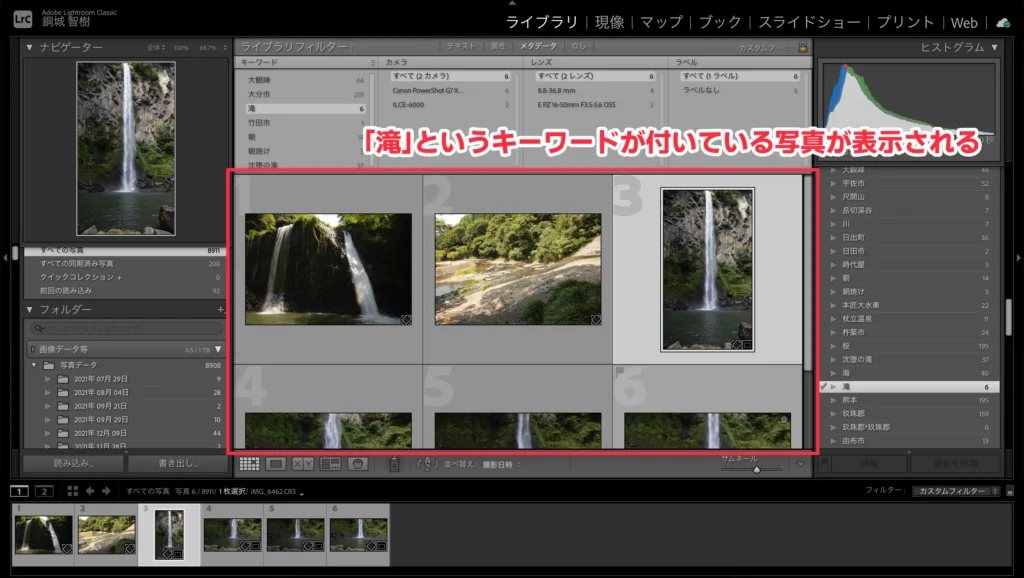Collapse the フォルダー panel
Viewport: 1024px width, 578px height.
point(30,310)
